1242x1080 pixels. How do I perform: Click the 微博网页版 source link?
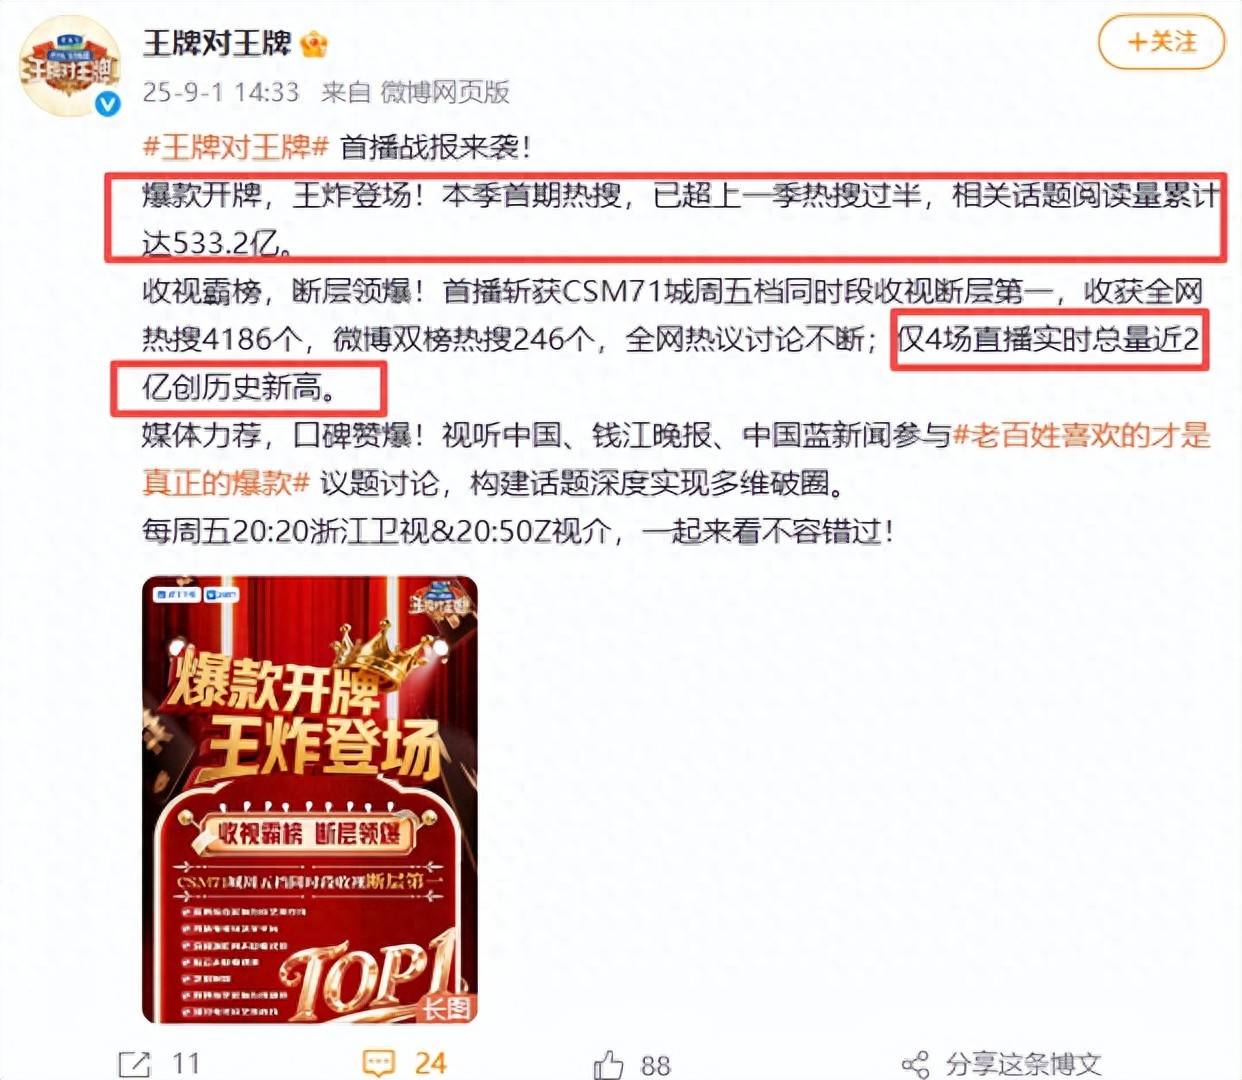point(445,92)
